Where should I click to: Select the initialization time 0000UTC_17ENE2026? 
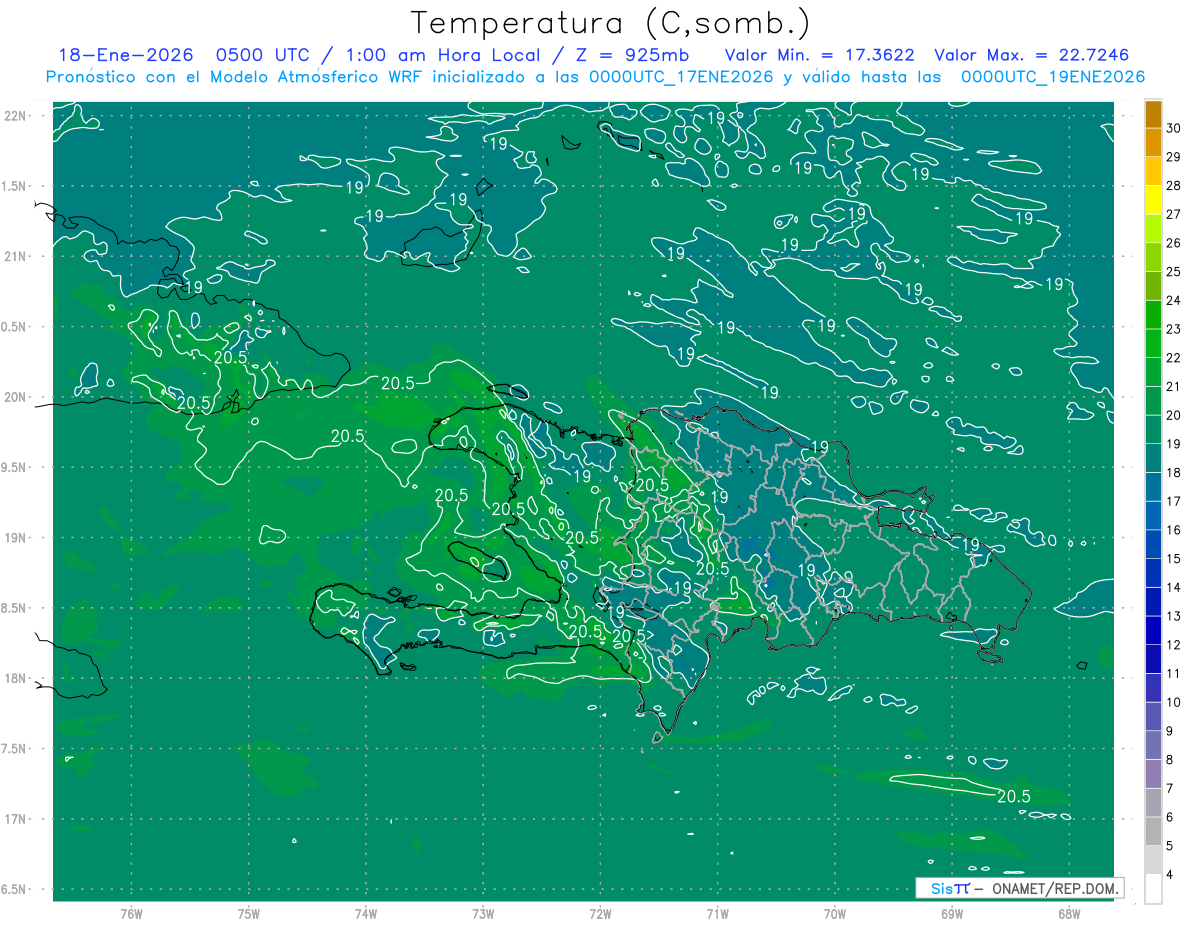(681, 77)
